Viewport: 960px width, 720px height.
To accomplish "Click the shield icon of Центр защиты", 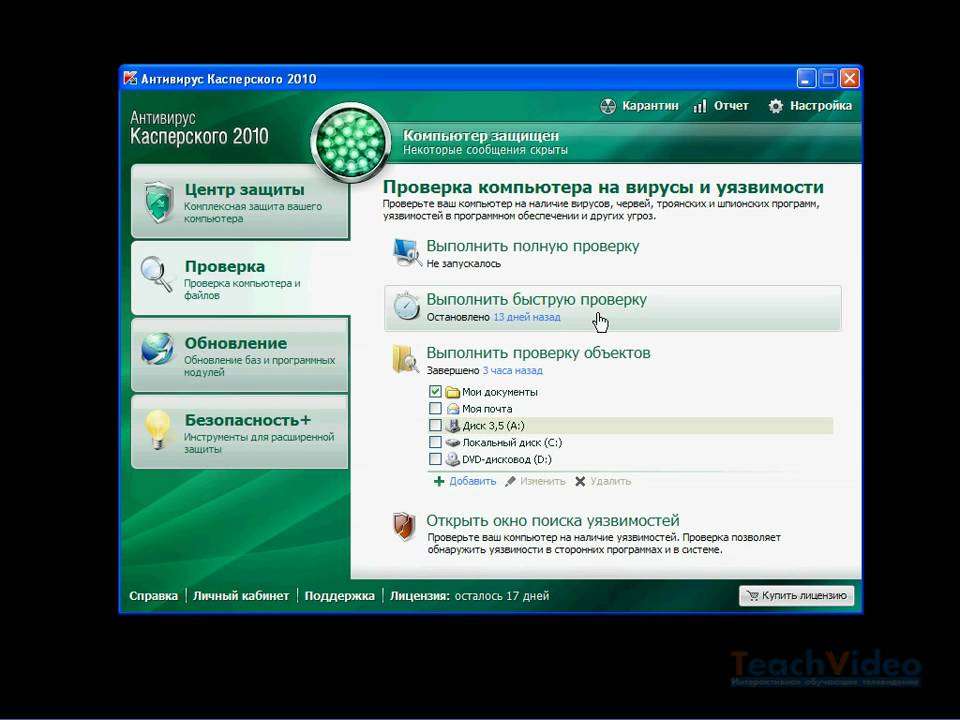I will tap(159, 201).
